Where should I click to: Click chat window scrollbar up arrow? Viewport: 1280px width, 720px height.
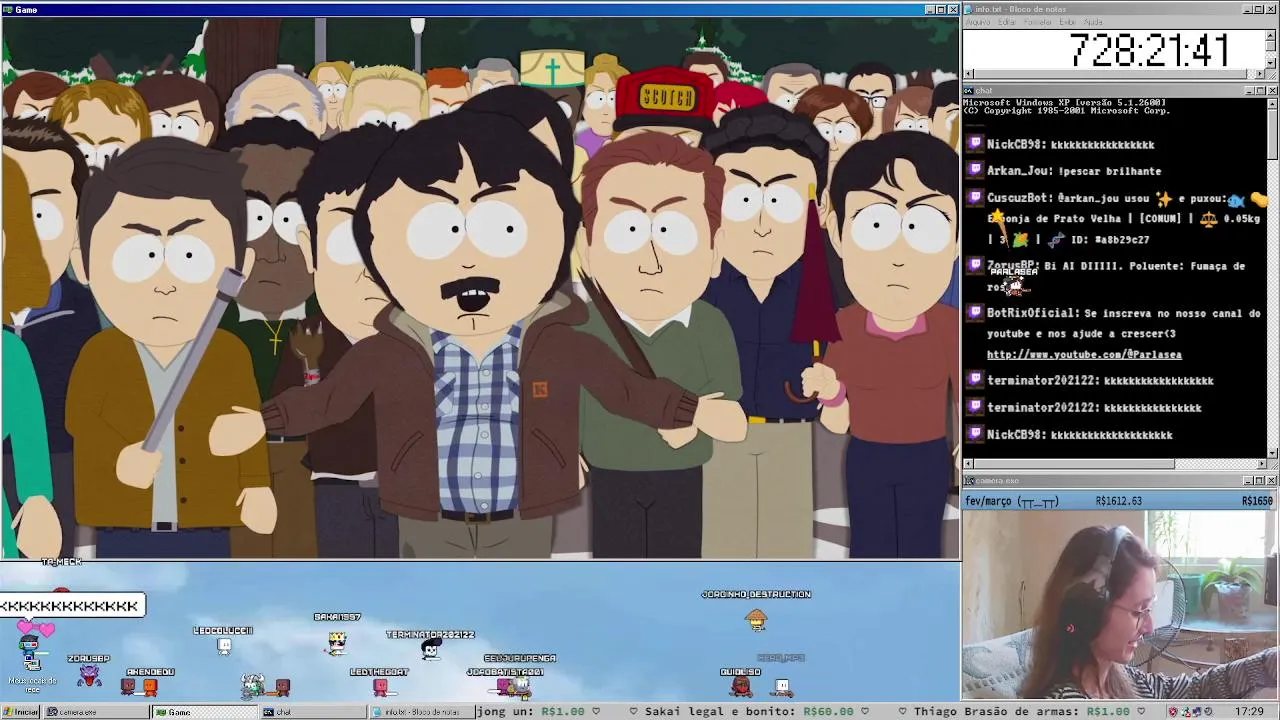click(x=1272, y=103)
